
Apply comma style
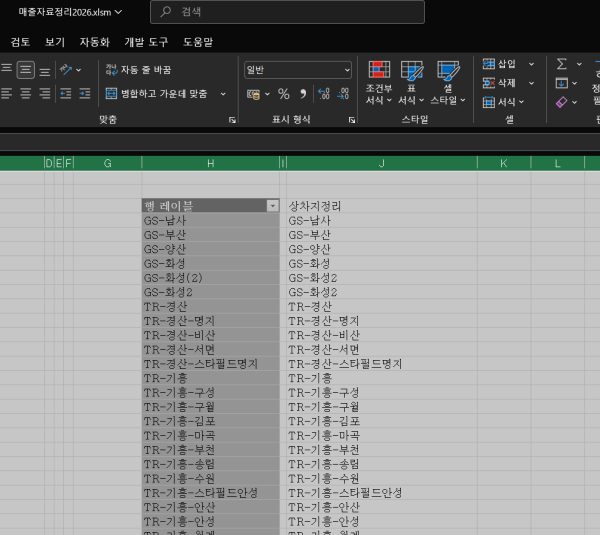(x=303, y=94)
